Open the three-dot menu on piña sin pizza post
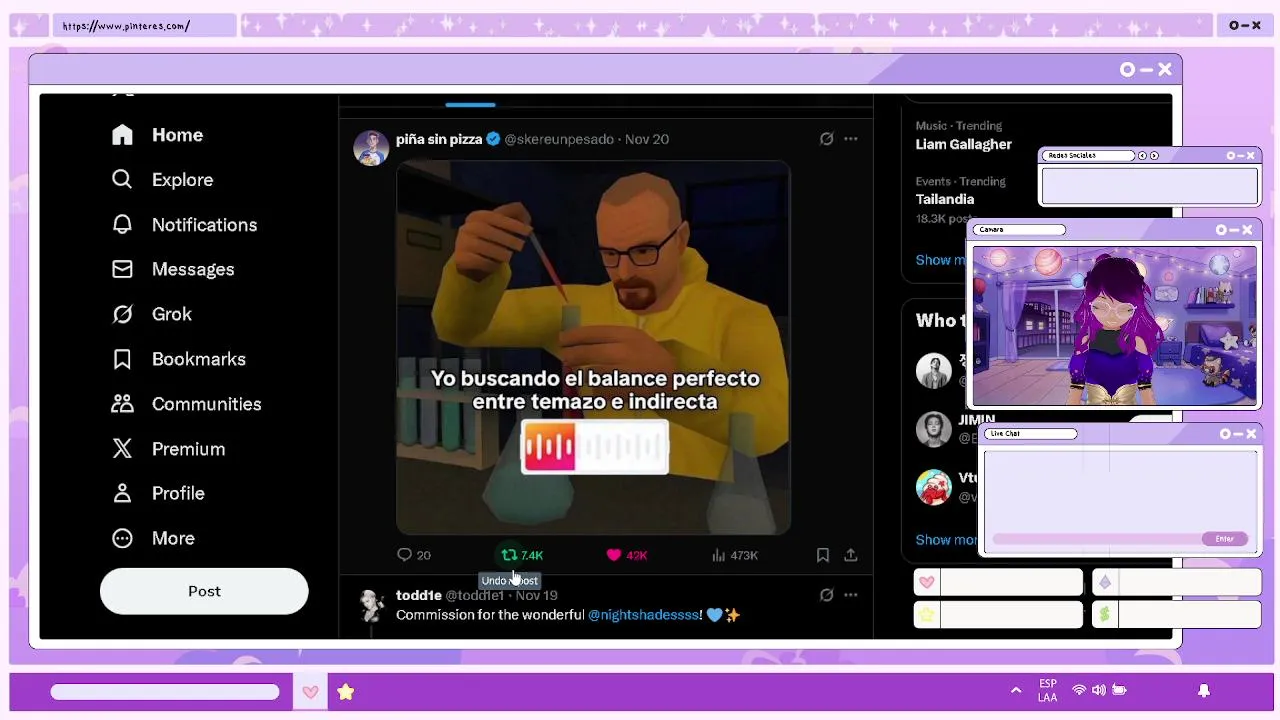 coord(850,139)
